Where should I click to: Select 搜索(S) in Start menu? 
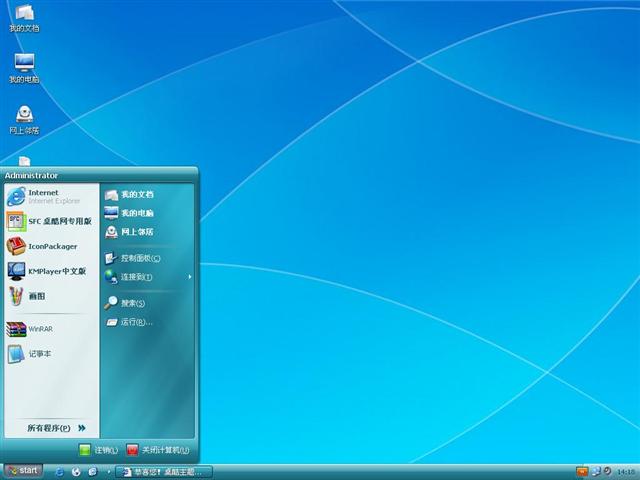pyautogui.click(x=132, y=303)
